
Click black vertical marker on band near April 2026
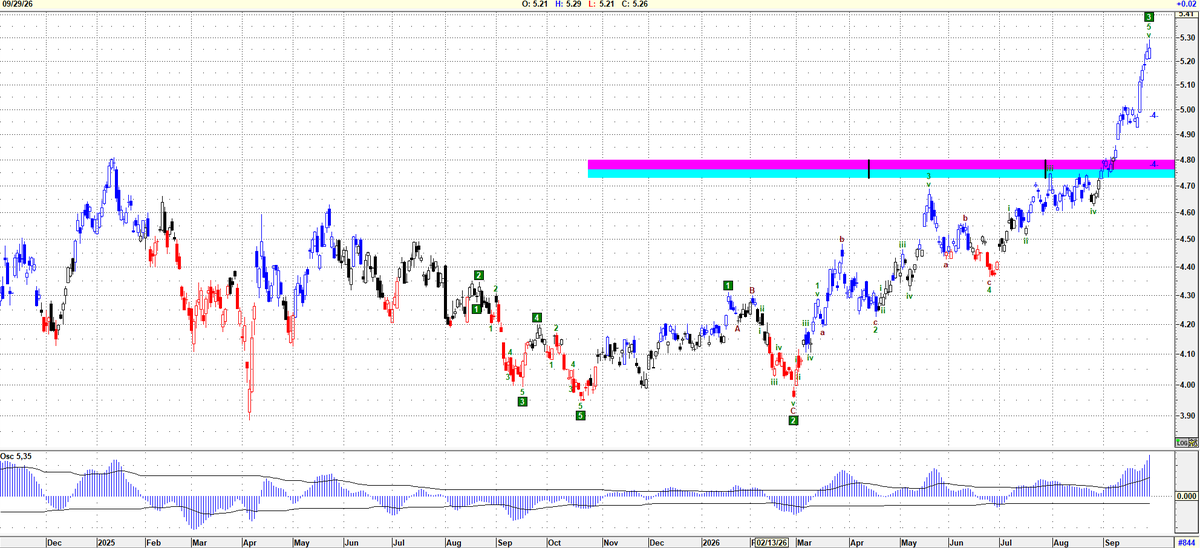click(x=869, y=169)
